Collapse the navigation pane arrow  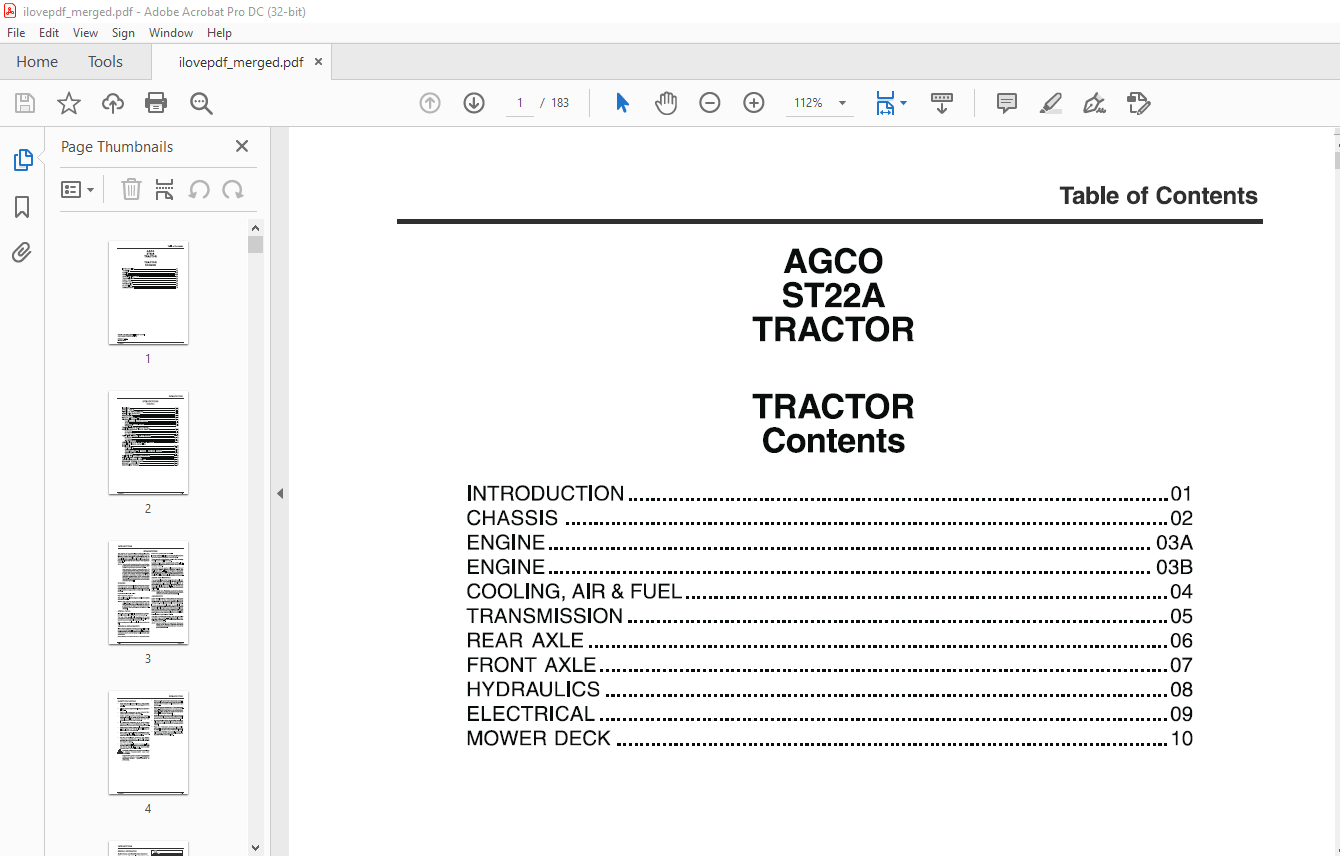(280, 493)
